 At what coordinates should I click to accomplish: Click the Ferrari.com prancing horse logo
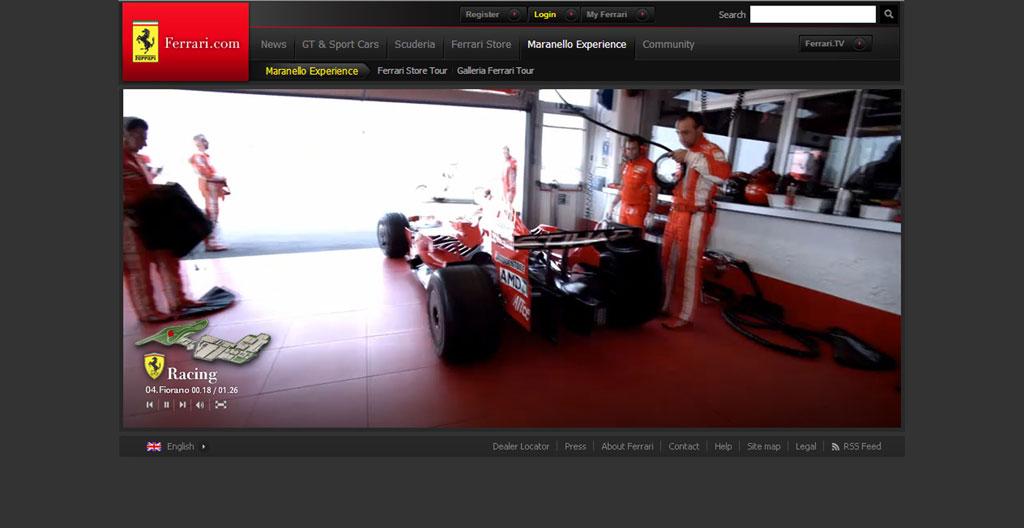pyautogui.click(x=146, y=42)
